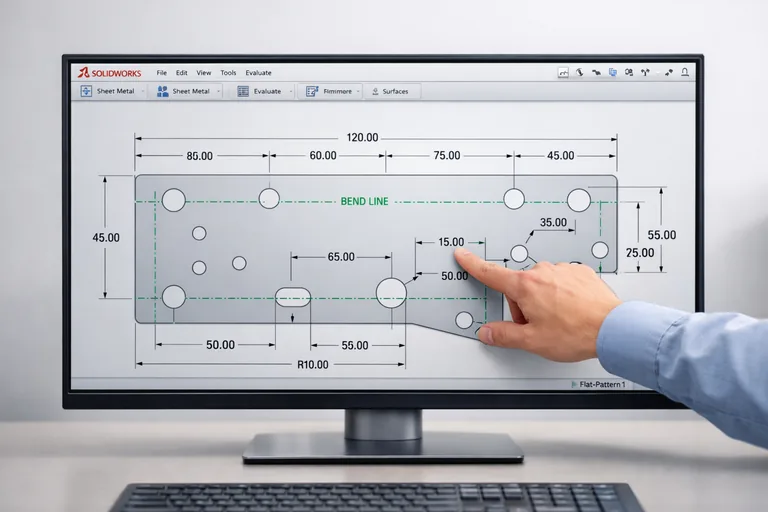Expand the dropdown beside the two-people Sheet Metal button
Screen dimensions: 768x512
click(x=220, y=91)
